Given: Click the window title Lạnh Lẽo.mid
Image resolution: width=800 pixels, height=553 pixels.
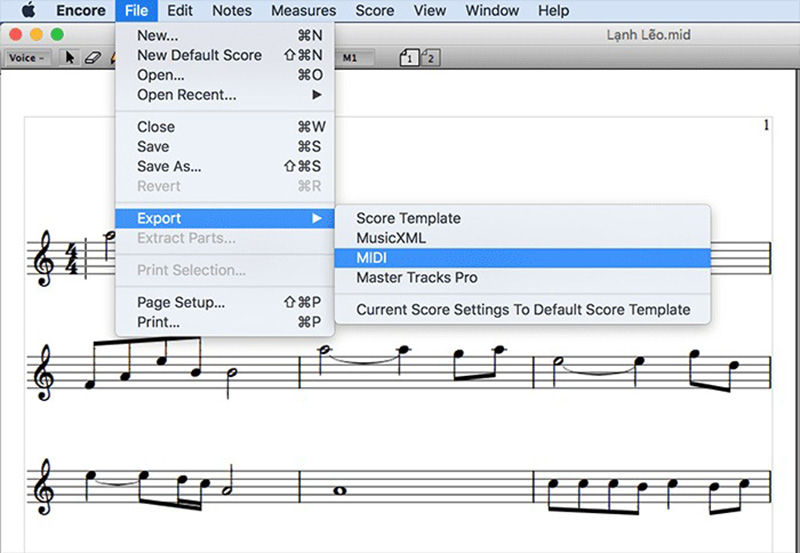Looking at the screenshot, I should tap(648, 35).
